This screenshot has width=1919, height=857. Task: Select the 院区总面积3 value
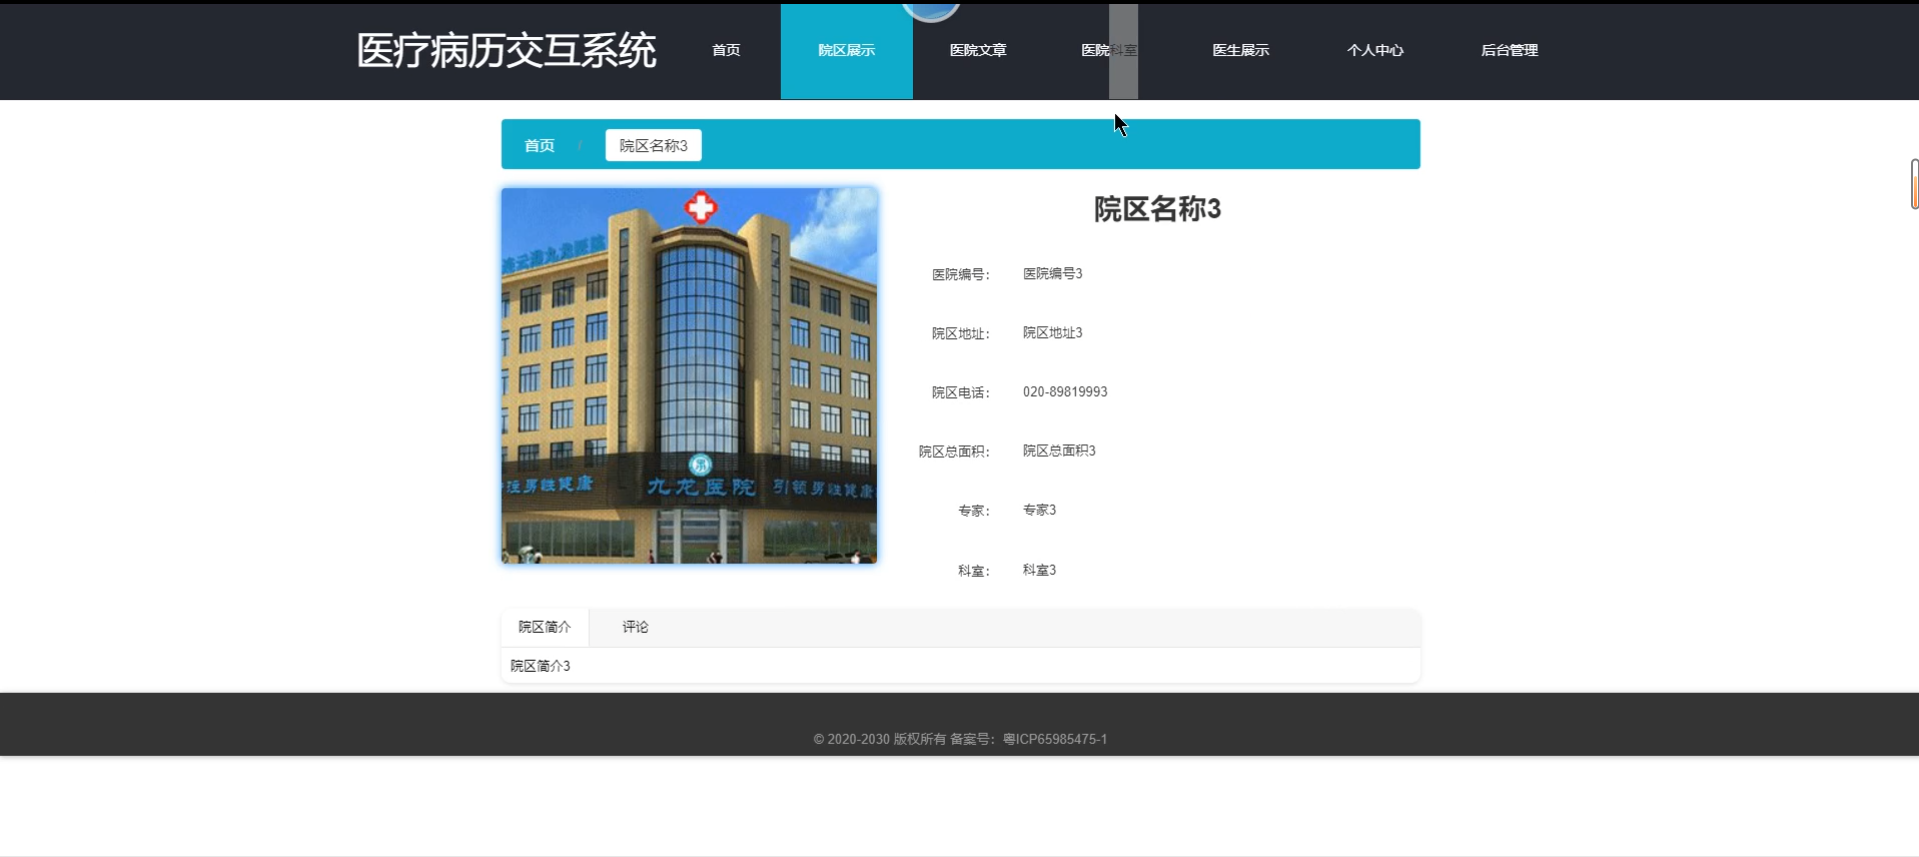[1059, 451]
